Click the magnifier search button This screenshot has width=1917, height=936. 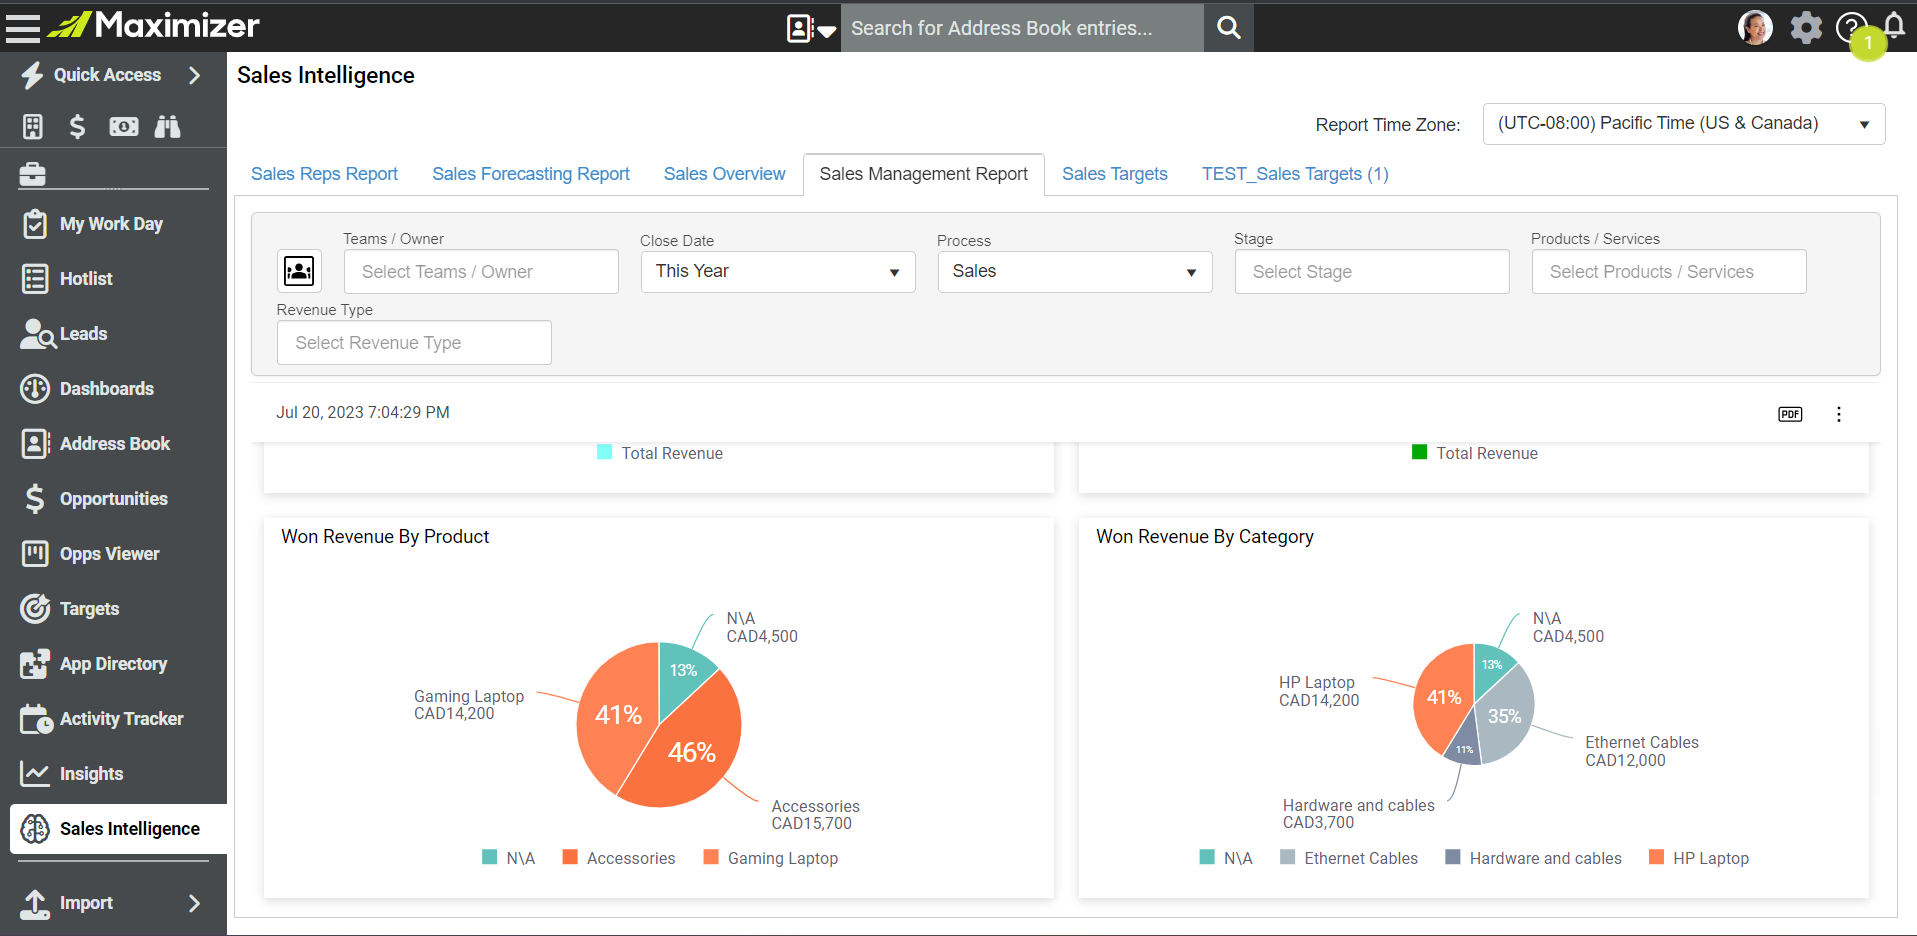1229,28
